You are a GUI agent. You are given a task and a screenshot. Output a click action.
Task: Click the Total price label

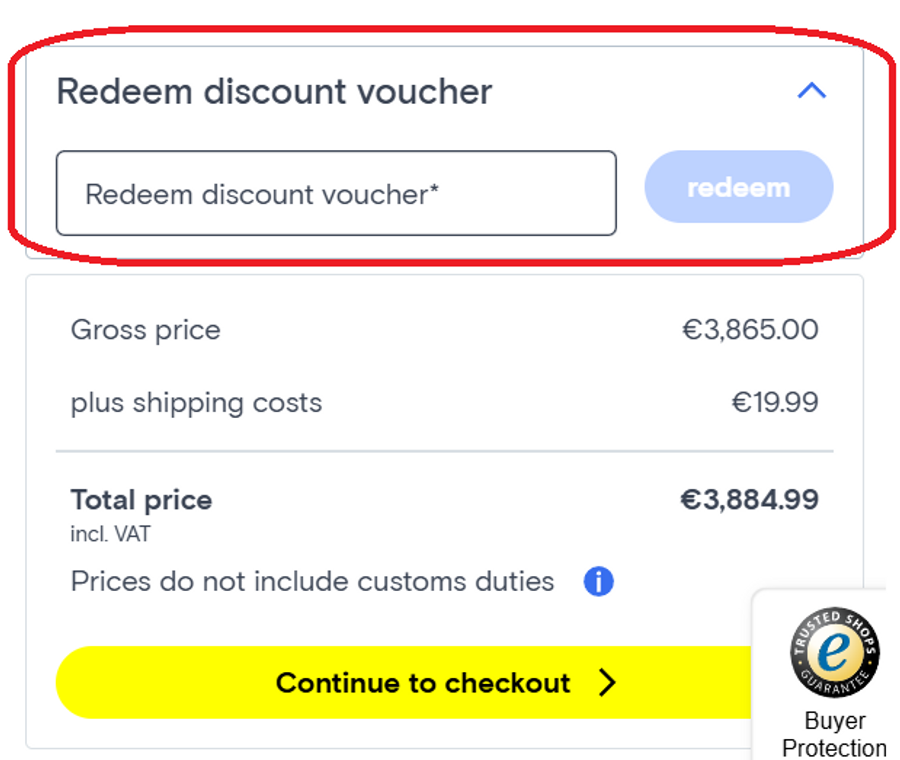click(141, 500)
